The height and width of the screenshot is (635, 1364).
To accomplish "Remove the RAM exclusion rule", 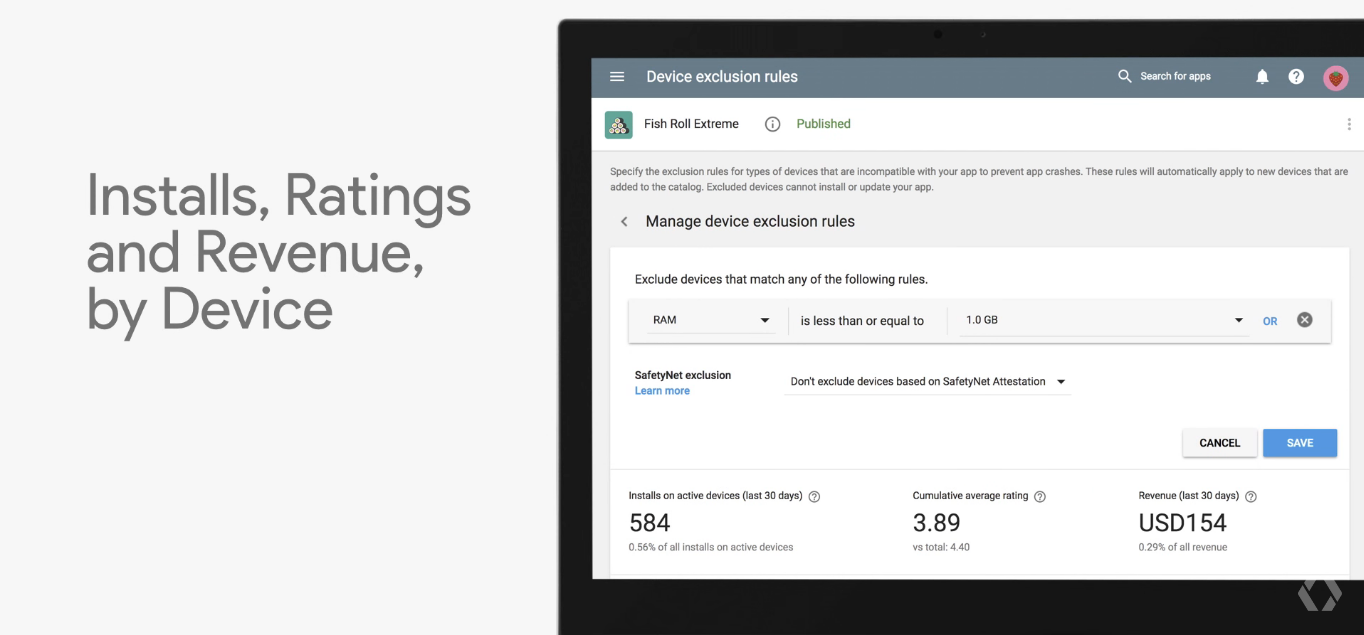I will point(1304,320).
